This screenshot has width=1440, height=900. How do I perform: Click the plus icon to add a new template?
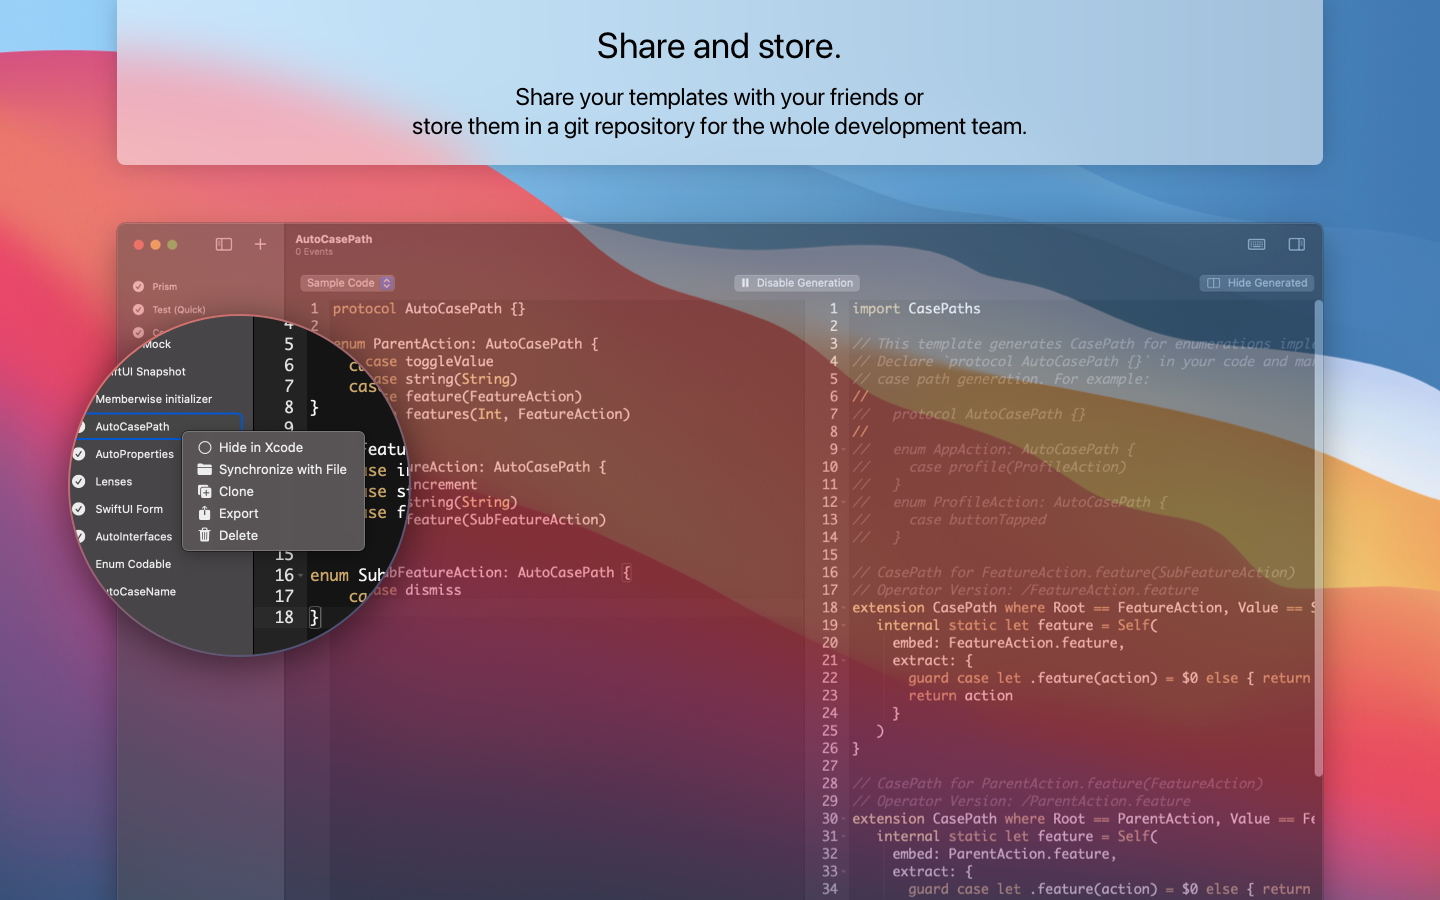pos(259,244)
